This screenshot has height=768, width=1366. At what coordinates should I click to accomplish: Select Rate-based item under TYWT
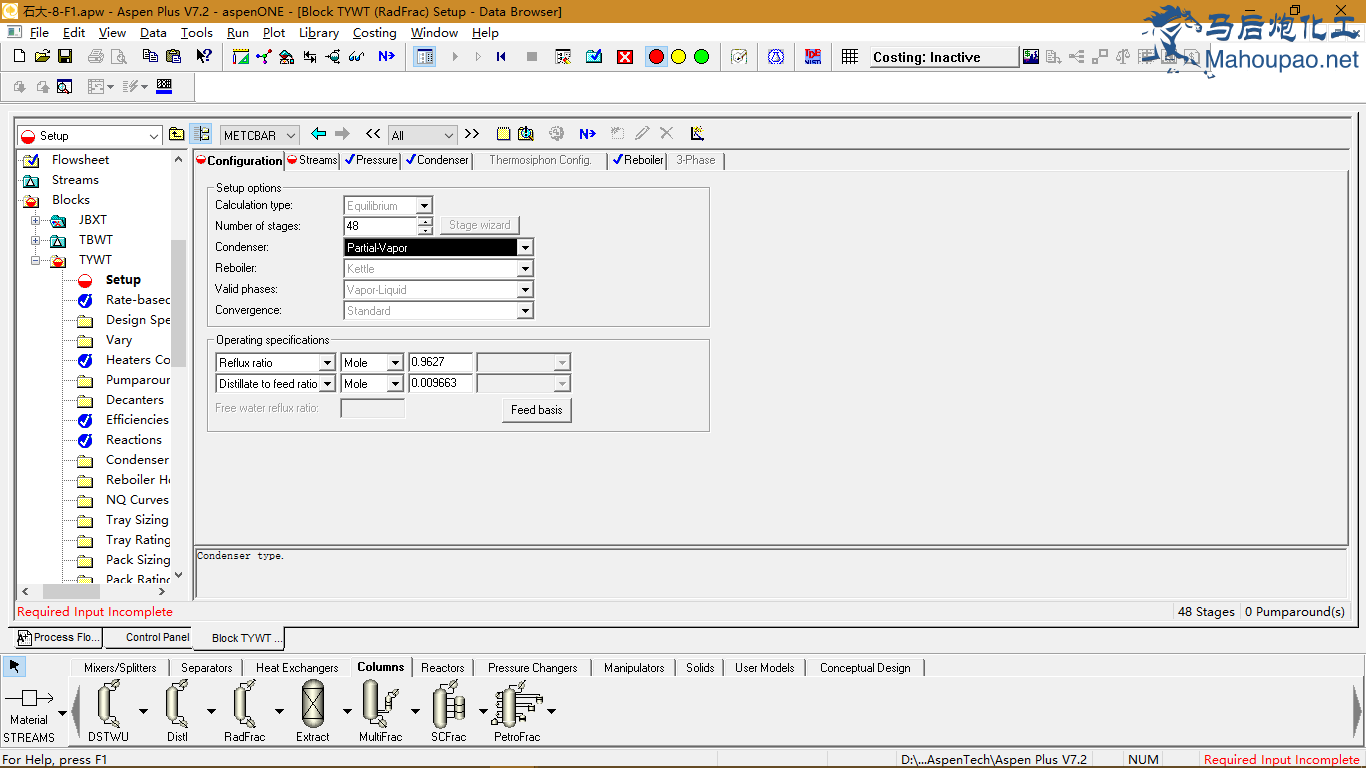point(138,300)
